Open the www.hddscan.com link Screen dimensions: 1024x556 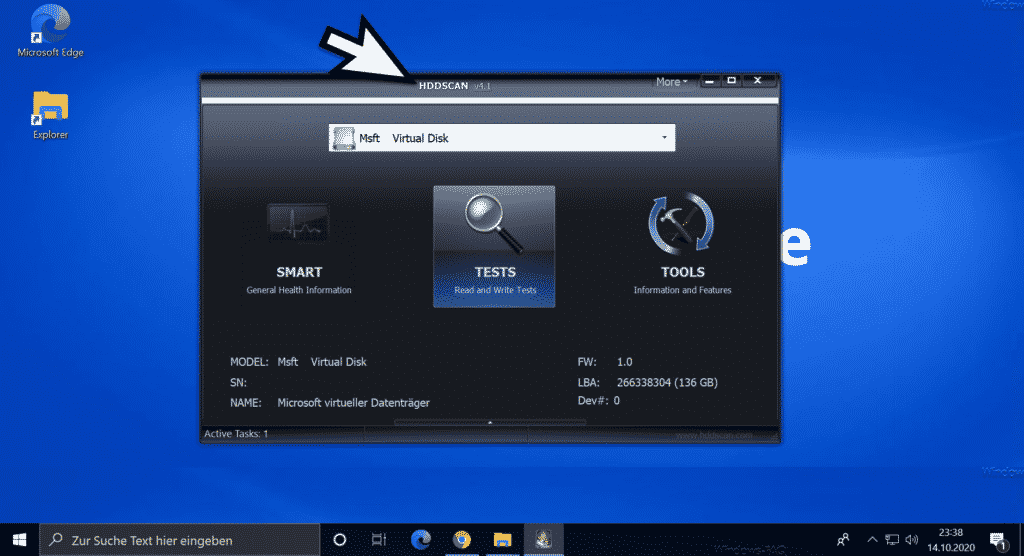714,435
